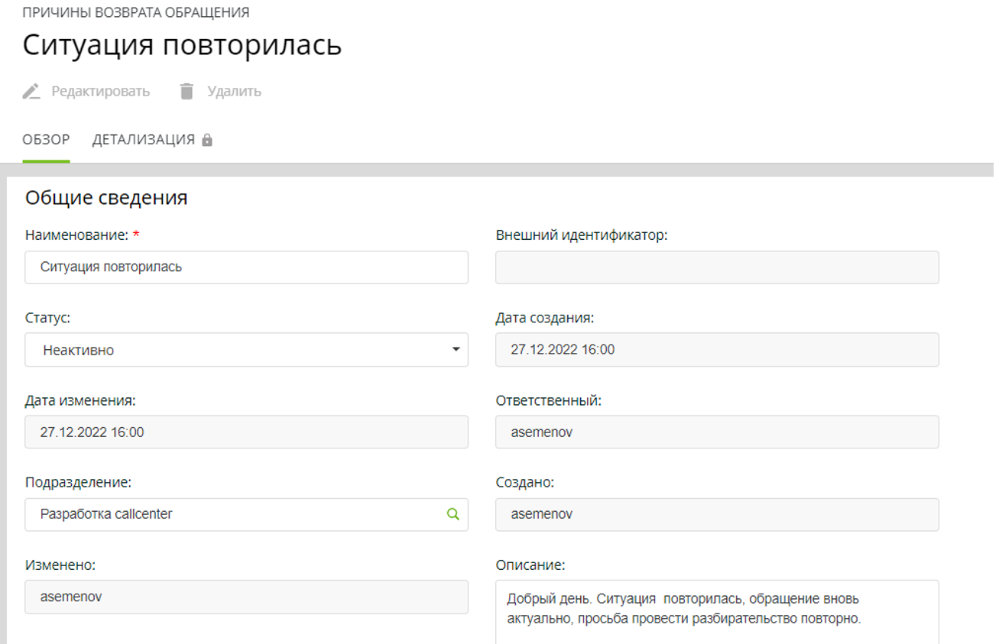Click the large page title heading
This screenshot has width=999, height=644.
[182, 46]
